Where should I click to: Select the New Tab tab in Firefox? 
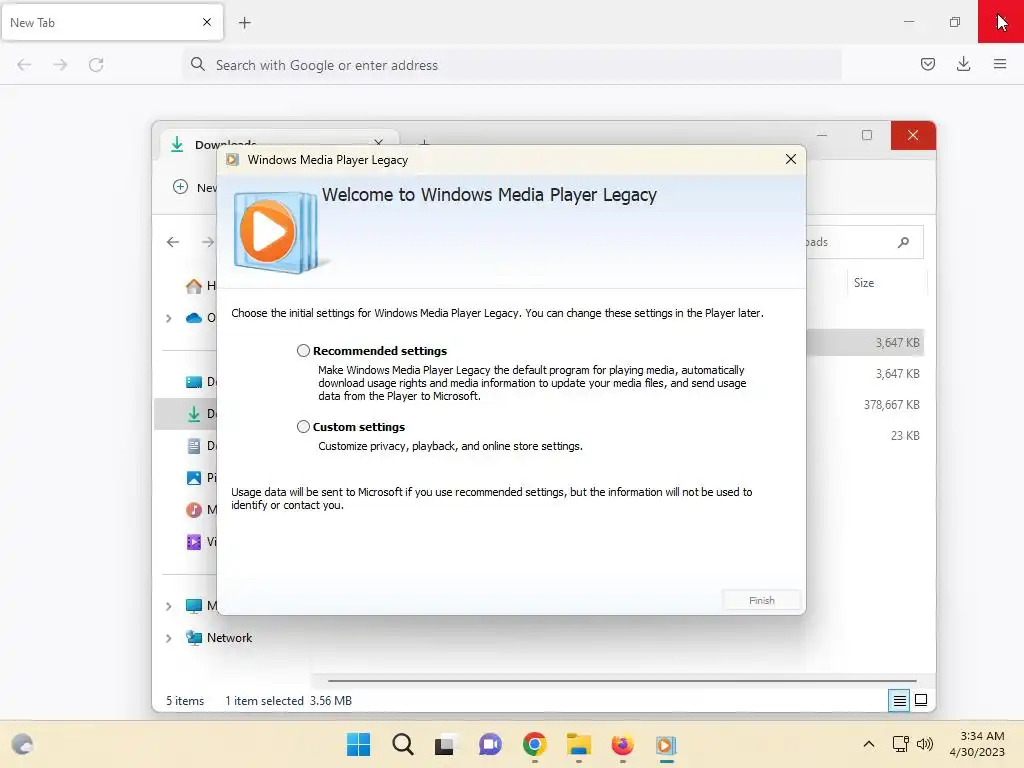[x=112, y=22]
